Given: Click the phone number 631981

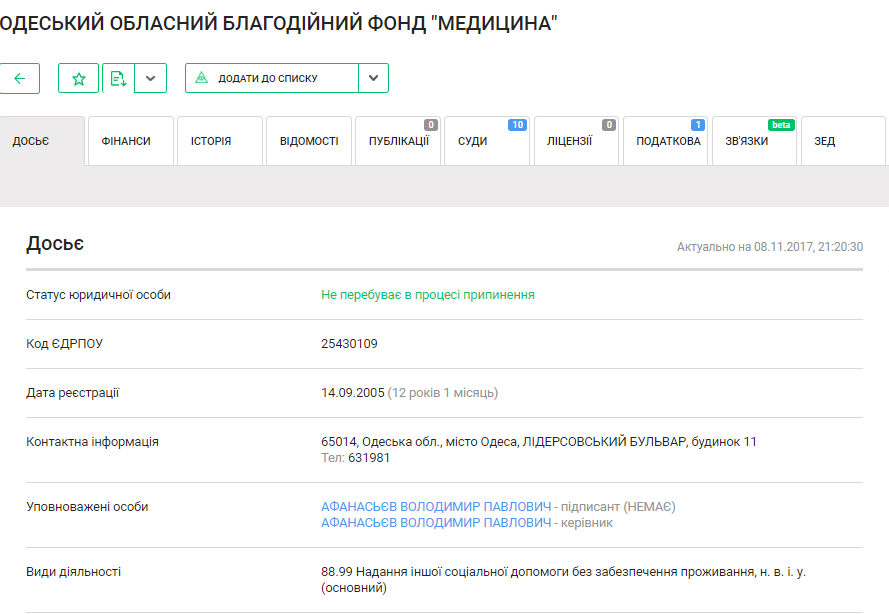Looking at the screenshot, I should (369, 458).
